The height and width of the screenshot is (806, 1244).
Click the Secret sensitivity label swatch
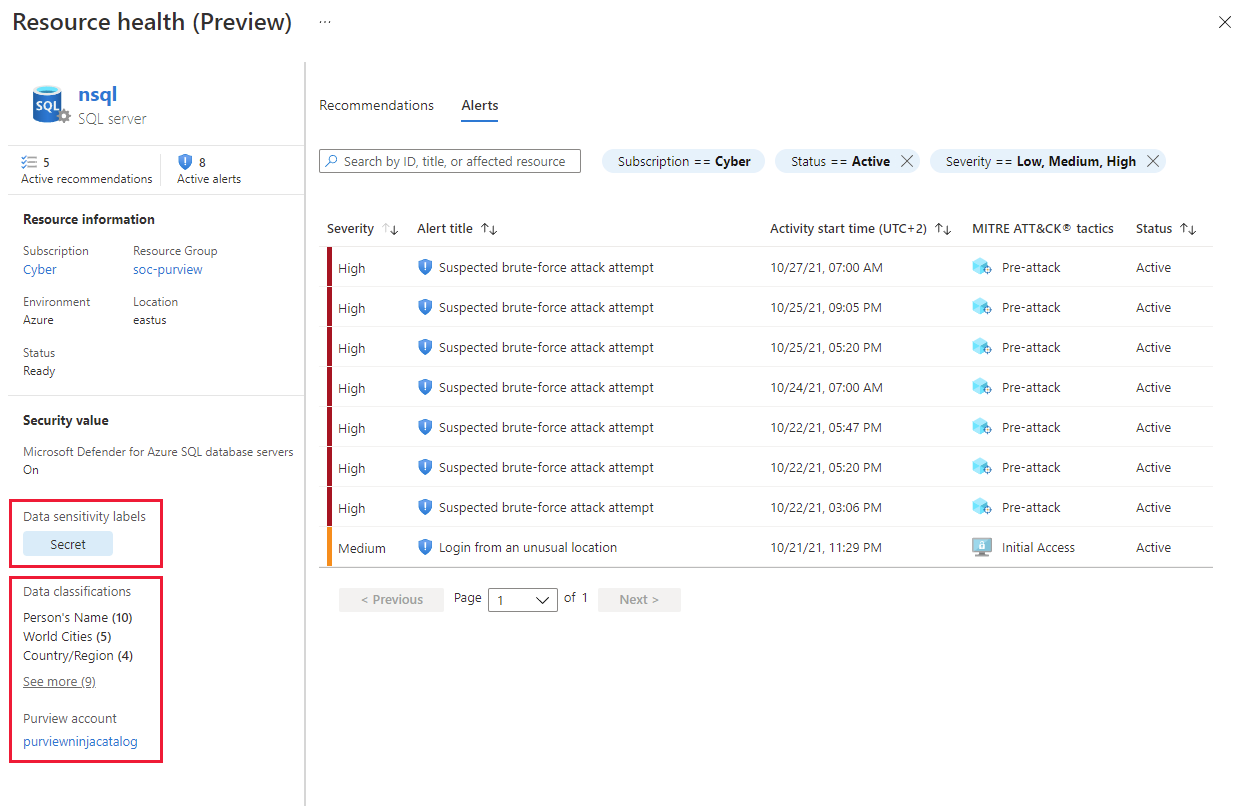[x=67, y=544]
